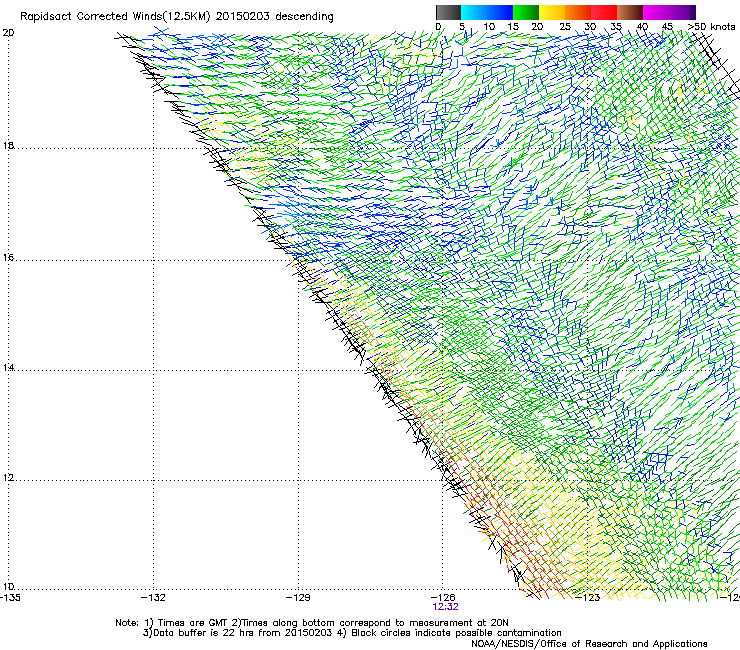Click the longitude label '-126'
Screen dimensions: 740x650
[443, 598]
